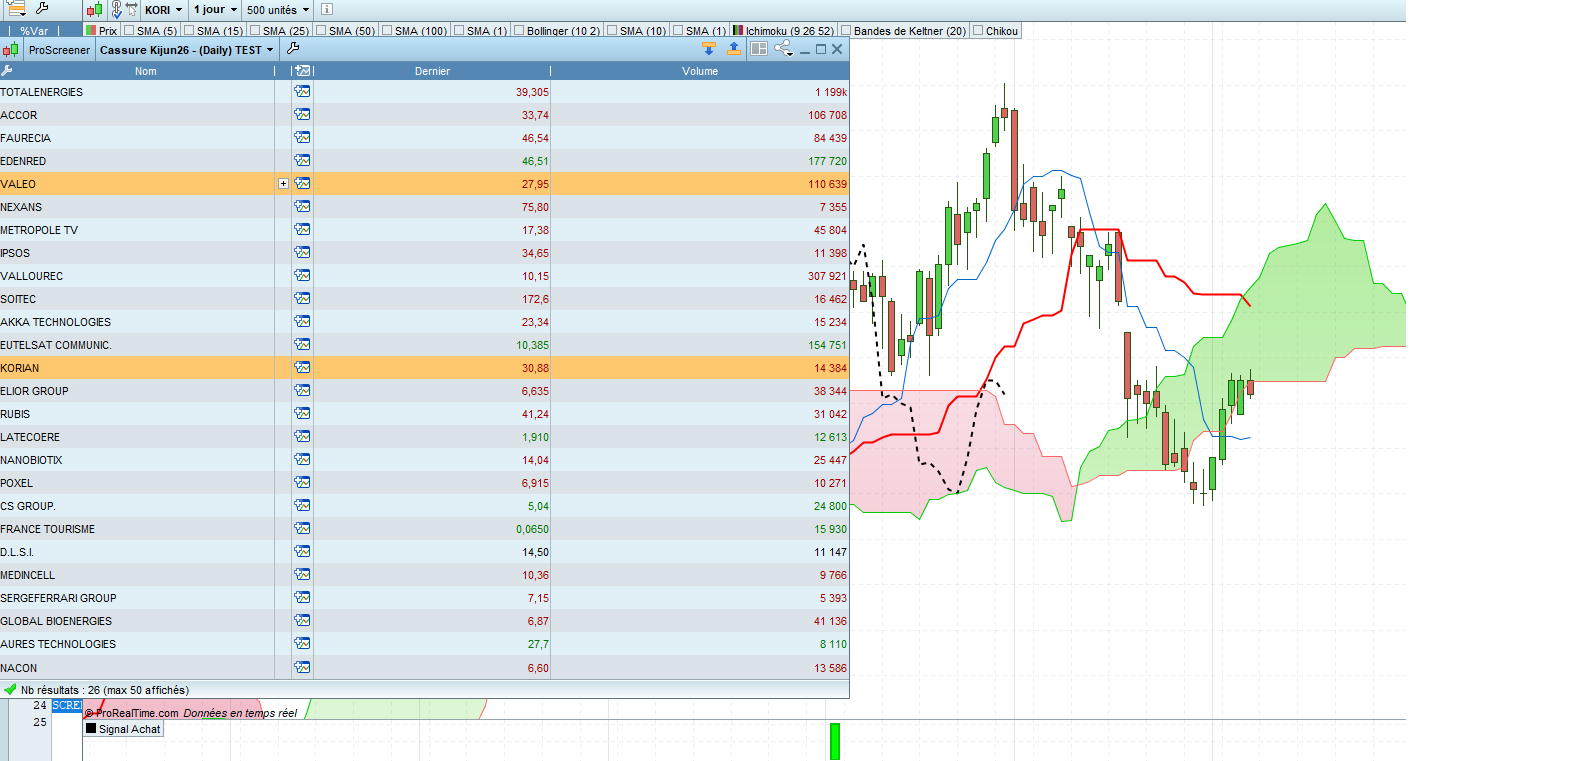Enable the Bollinger (10 2) indicator checkbox

(519, 30)
